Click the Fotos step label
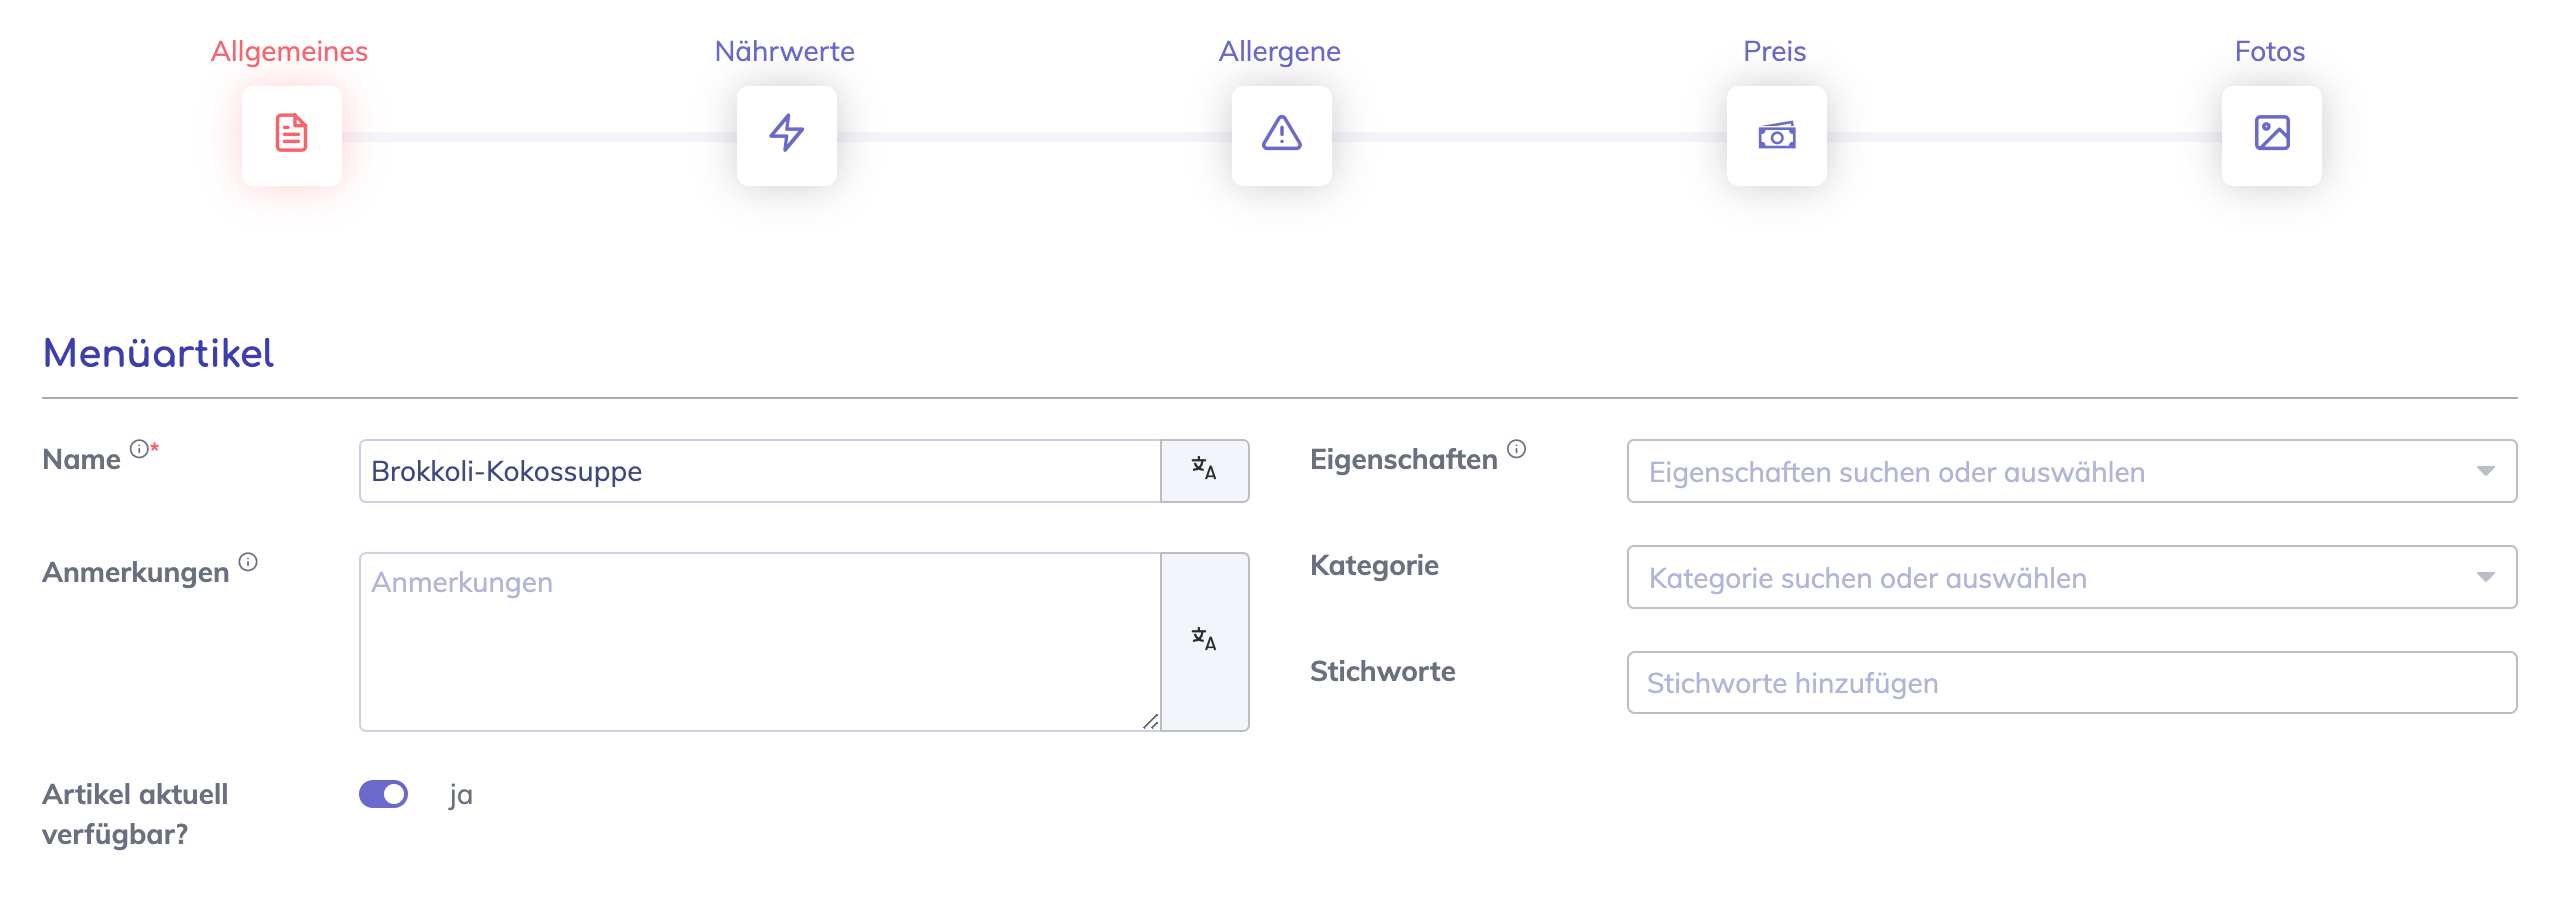 (2269, 51)
